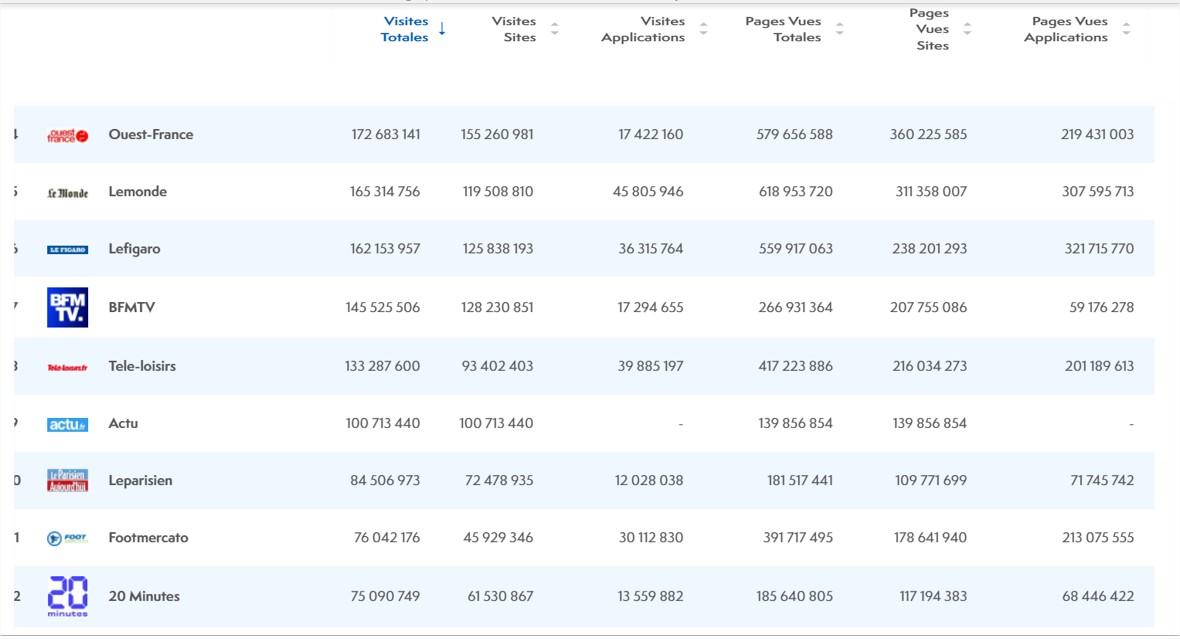The width and height of the screenshot is (1180, 639).
Task: Sort using arrows next to Pages Vues Totales
Action: tap(840, 29)
